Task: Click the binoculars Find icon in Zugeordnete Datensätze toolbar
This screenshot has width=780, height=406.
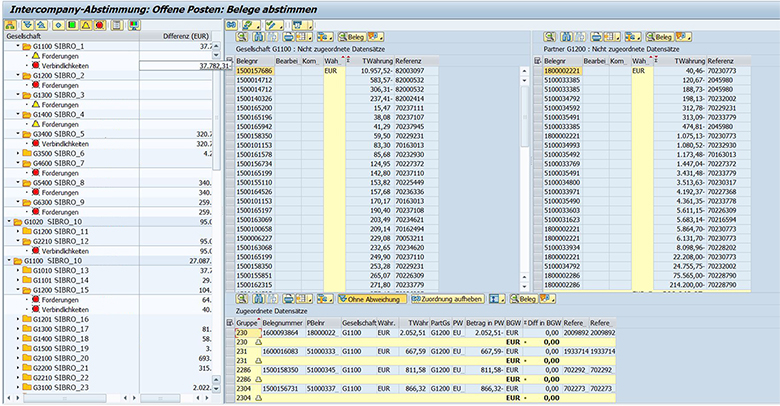Action: point(258,299)
